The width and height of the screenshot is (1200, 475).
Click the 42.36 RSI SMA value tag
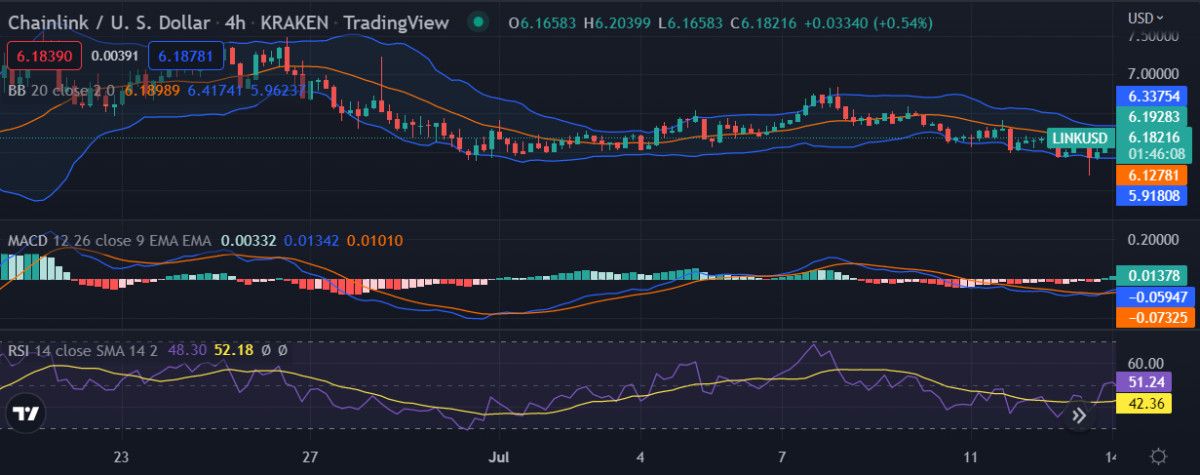pyautogui.click(x=1144, y=404)
